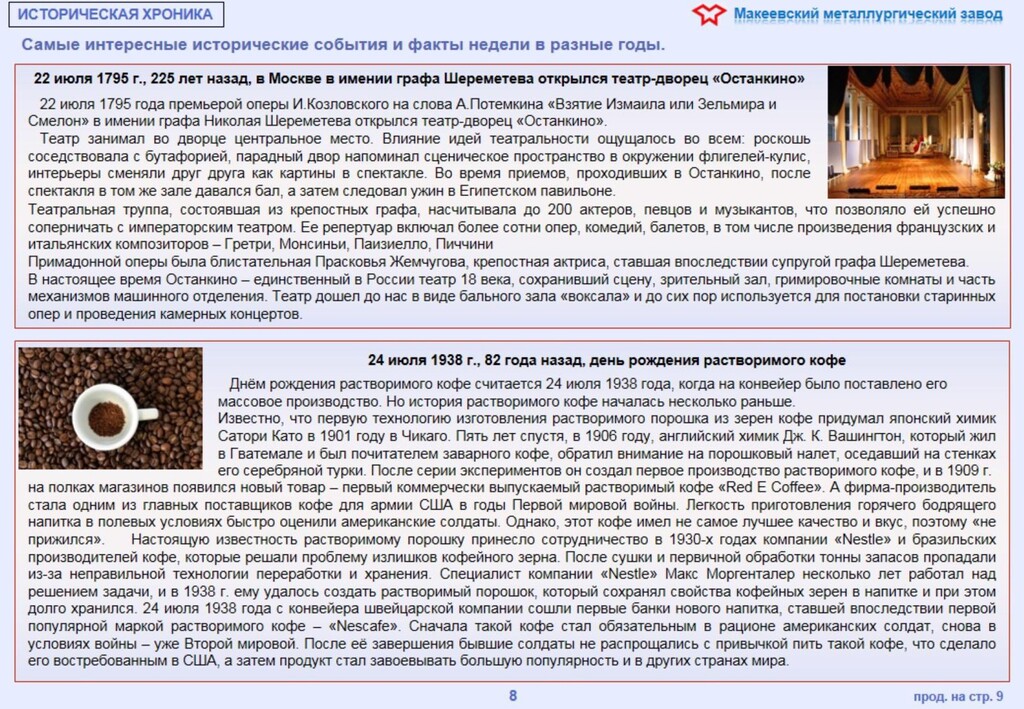1024x709 pixels.
Task: Click the page number 8
Action: (513, 696)
